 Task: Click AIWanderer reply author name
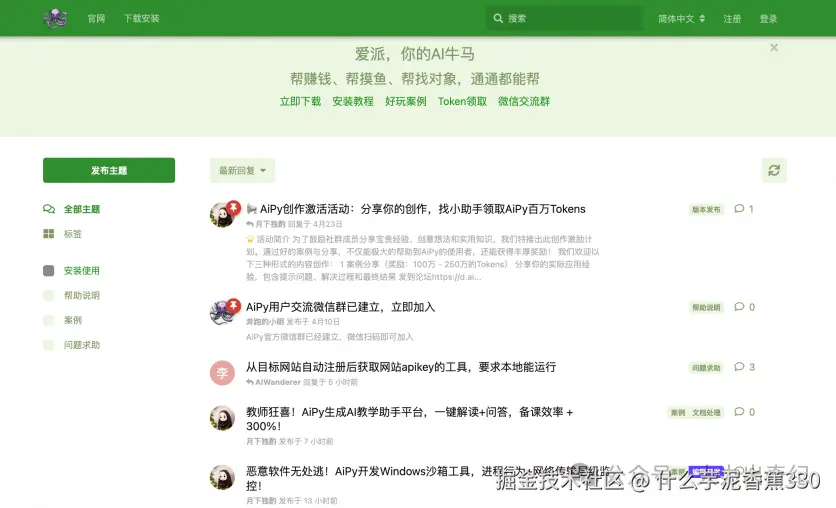click(278, 382)
